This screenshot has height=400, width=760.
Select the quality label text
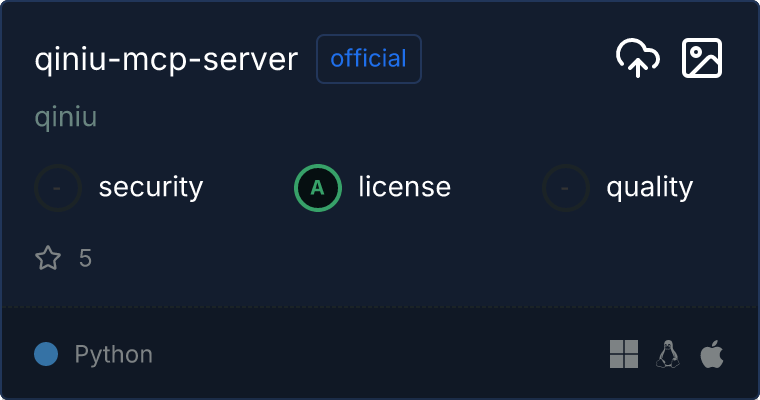(x=649, y=187)
